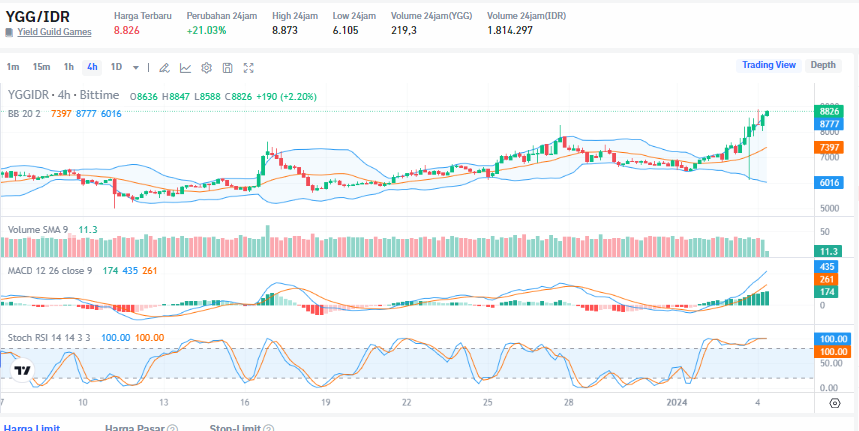The height and width of the screenshot is (431, 859).
Task: Click the BB 20 2 indicator label
Action: 24,113
